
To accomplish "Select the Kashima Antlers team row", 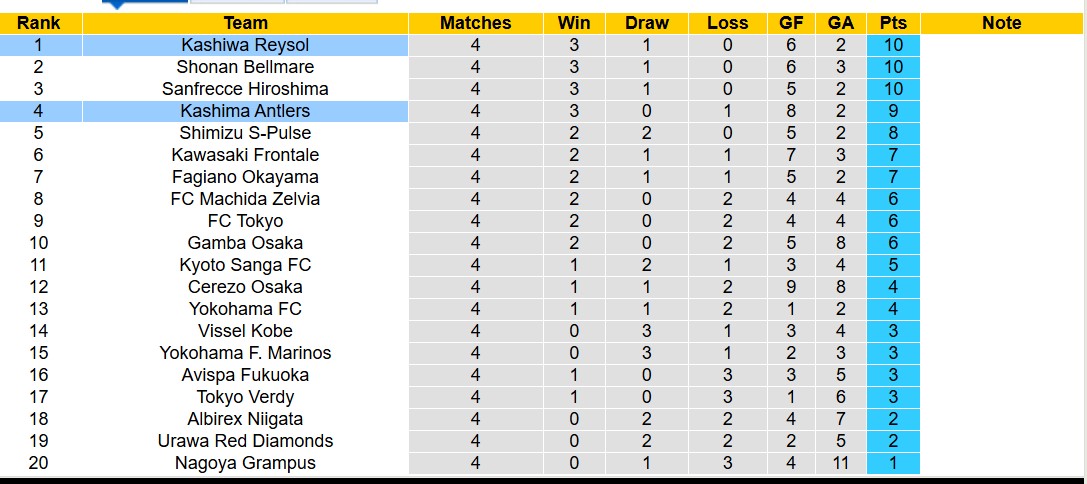I will point(245,111).
